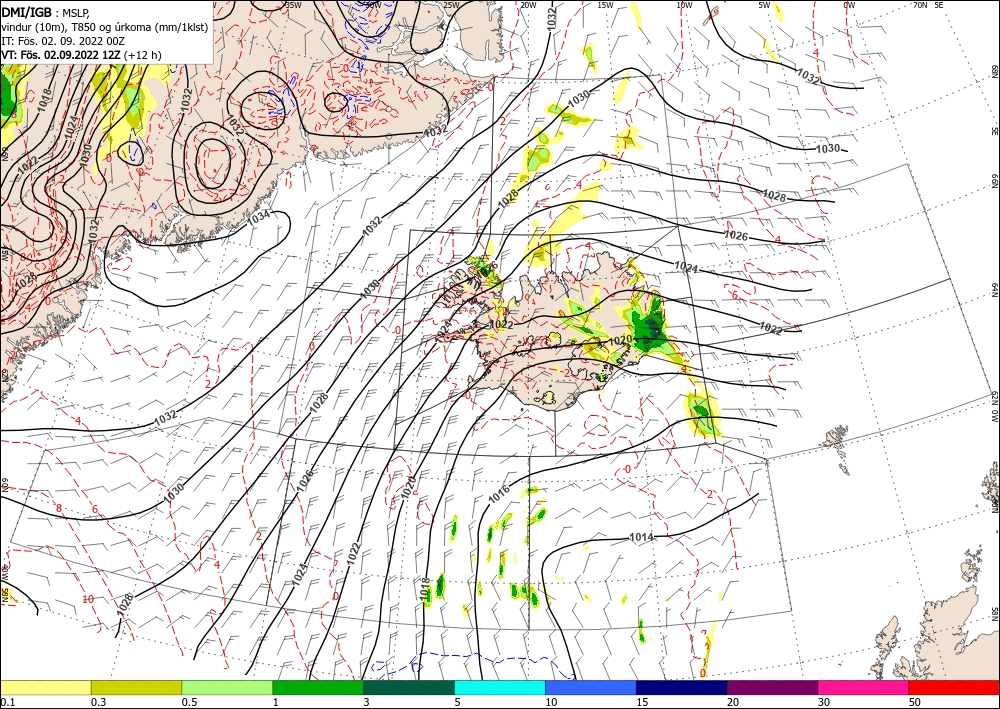Select the 'IT: Fös. 02. 09. 2022 00Z' line
1000x709 pixels.
(x=62, y=41)
